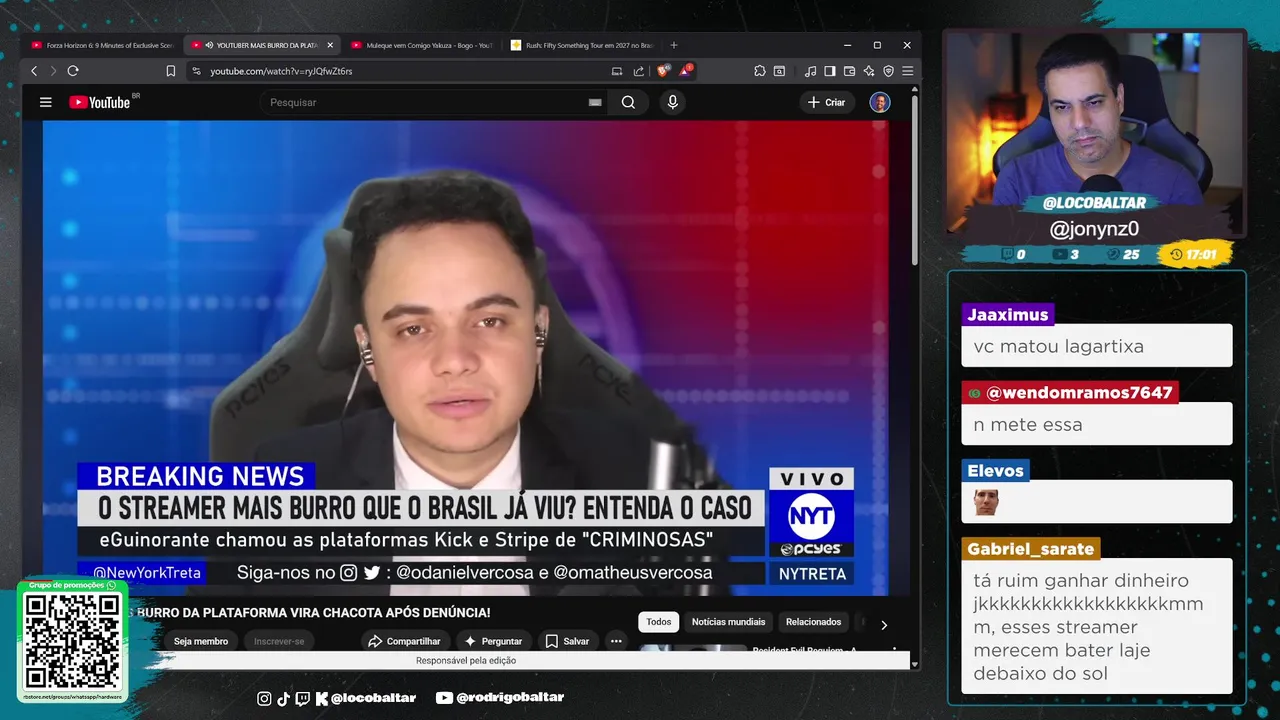This screenshot has height=720, width=1280.
Task: Select the Relacionados filter chip
Action: point(813,622)
